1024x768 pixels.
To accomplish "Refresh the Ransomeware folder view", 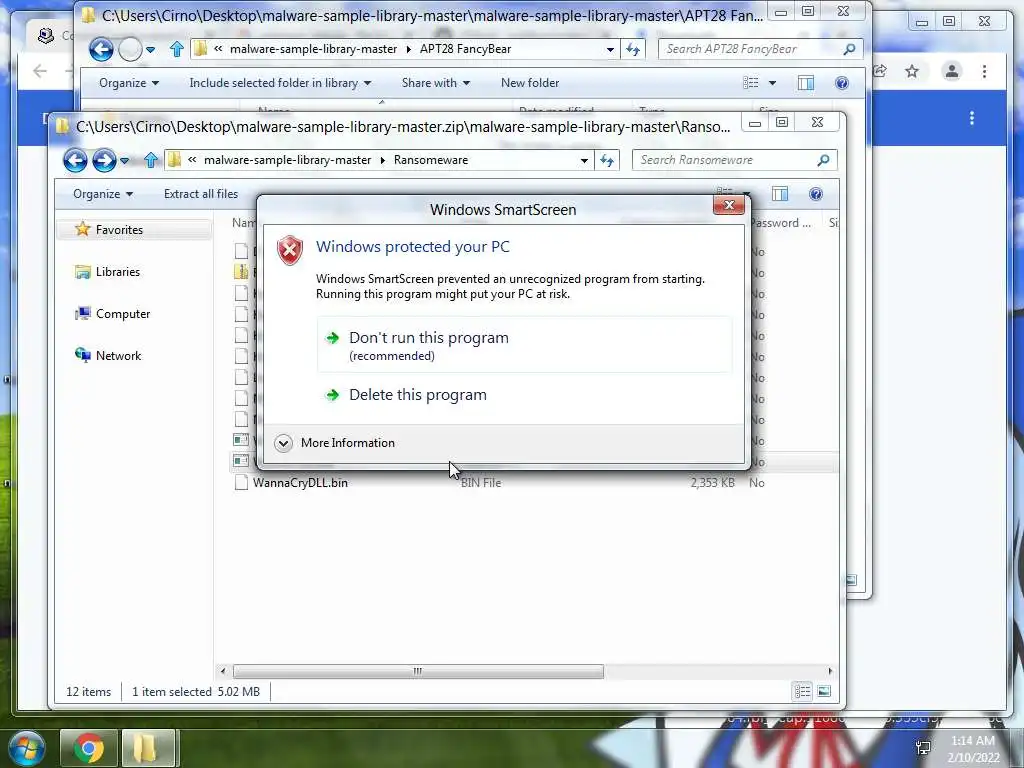I will pos(607,160).
